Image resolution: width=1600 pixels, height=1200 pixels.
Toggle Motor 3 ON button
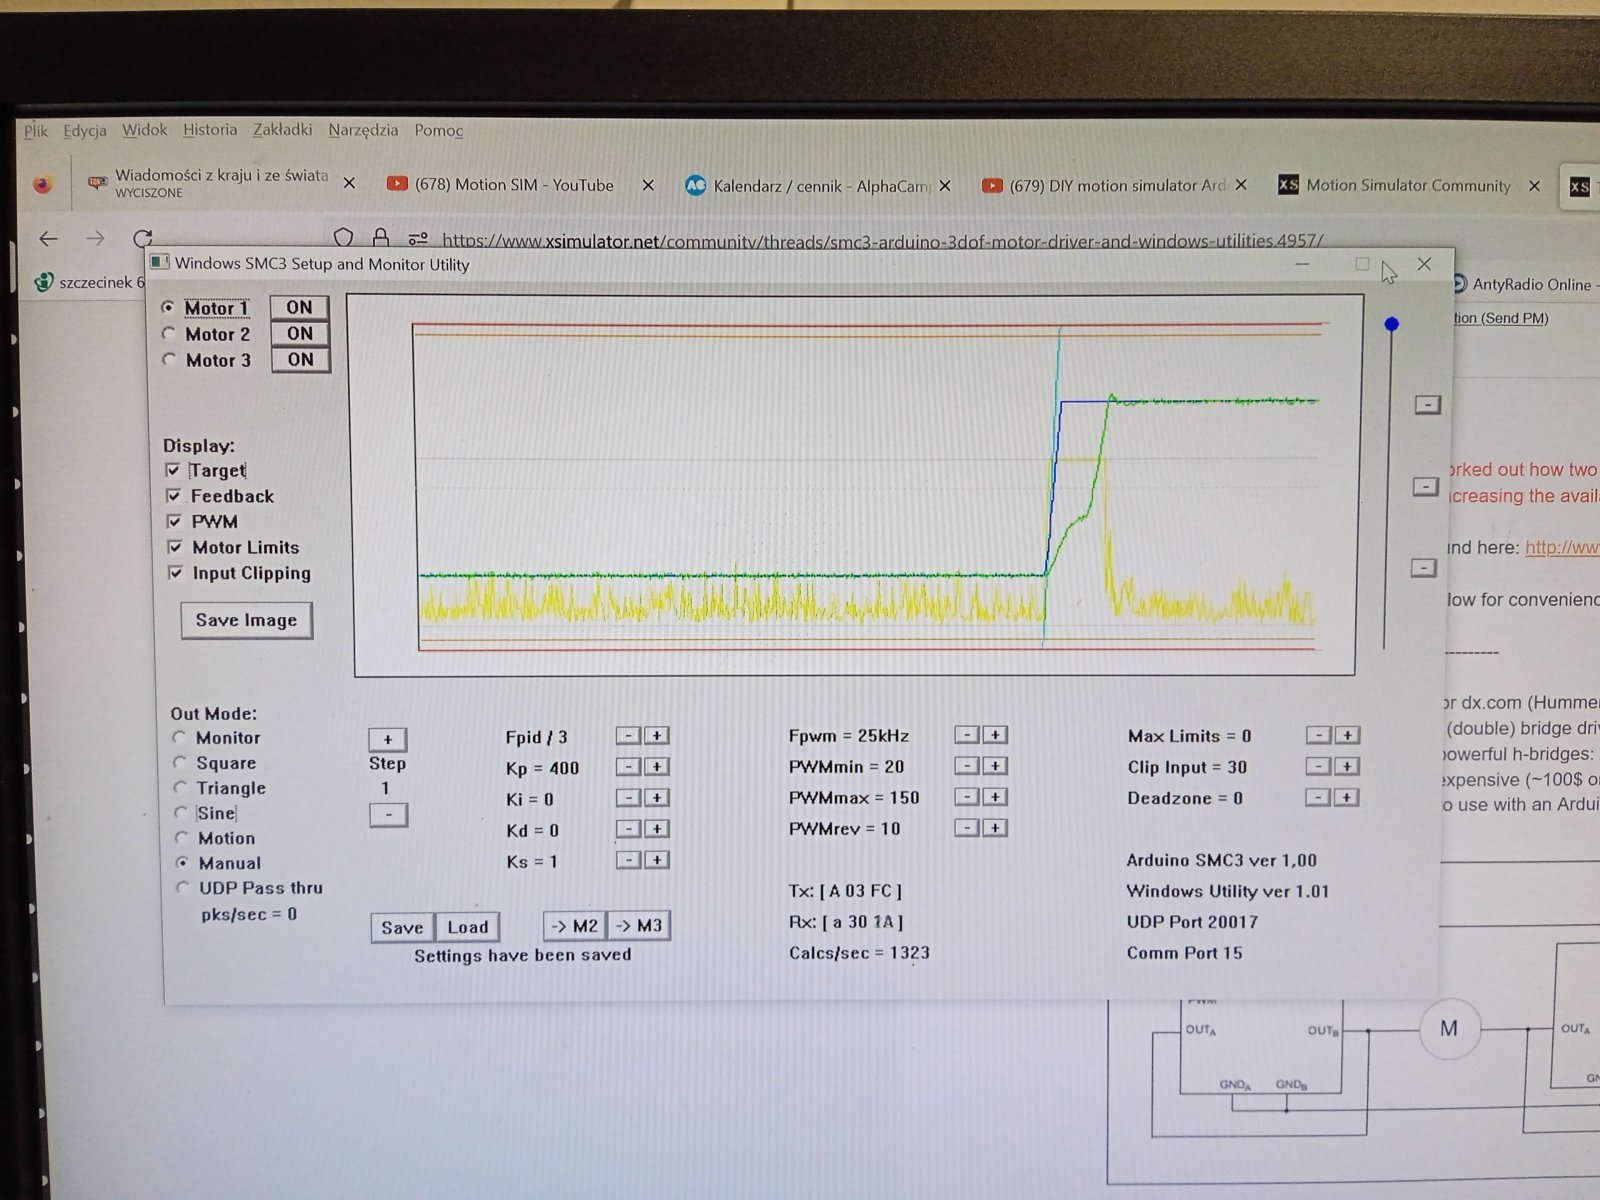click(300, 359)
